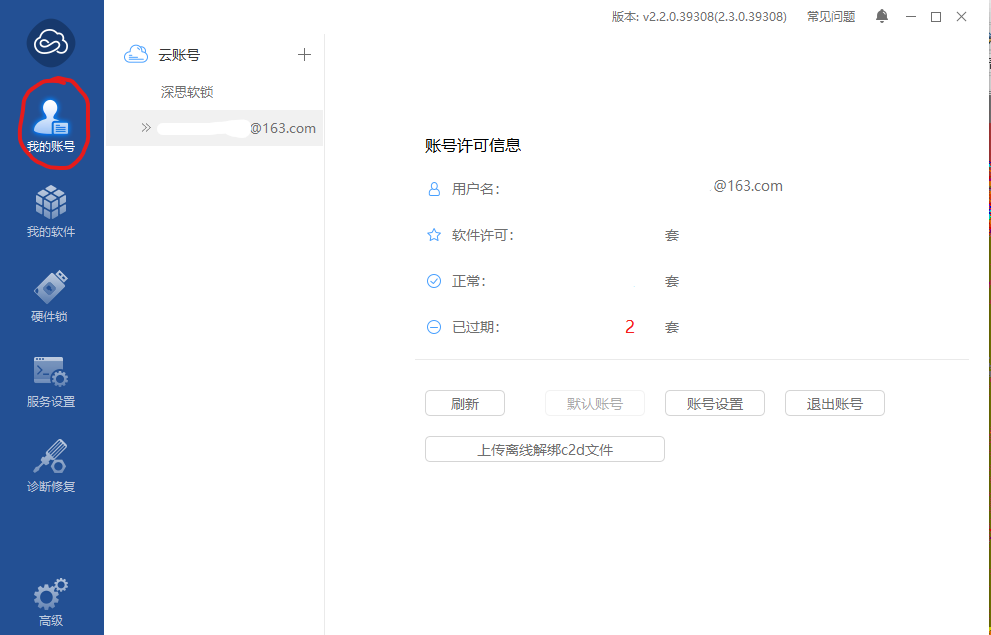Click 退出账号 to log out
This screenshot has width=991, height=635.
click(835, 404)
